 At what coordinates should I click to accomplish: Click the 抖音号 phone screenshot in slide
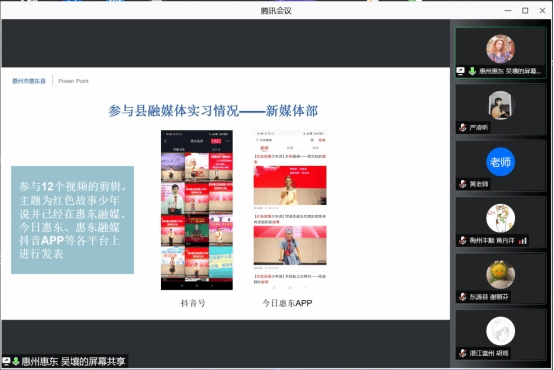[197, 210]
